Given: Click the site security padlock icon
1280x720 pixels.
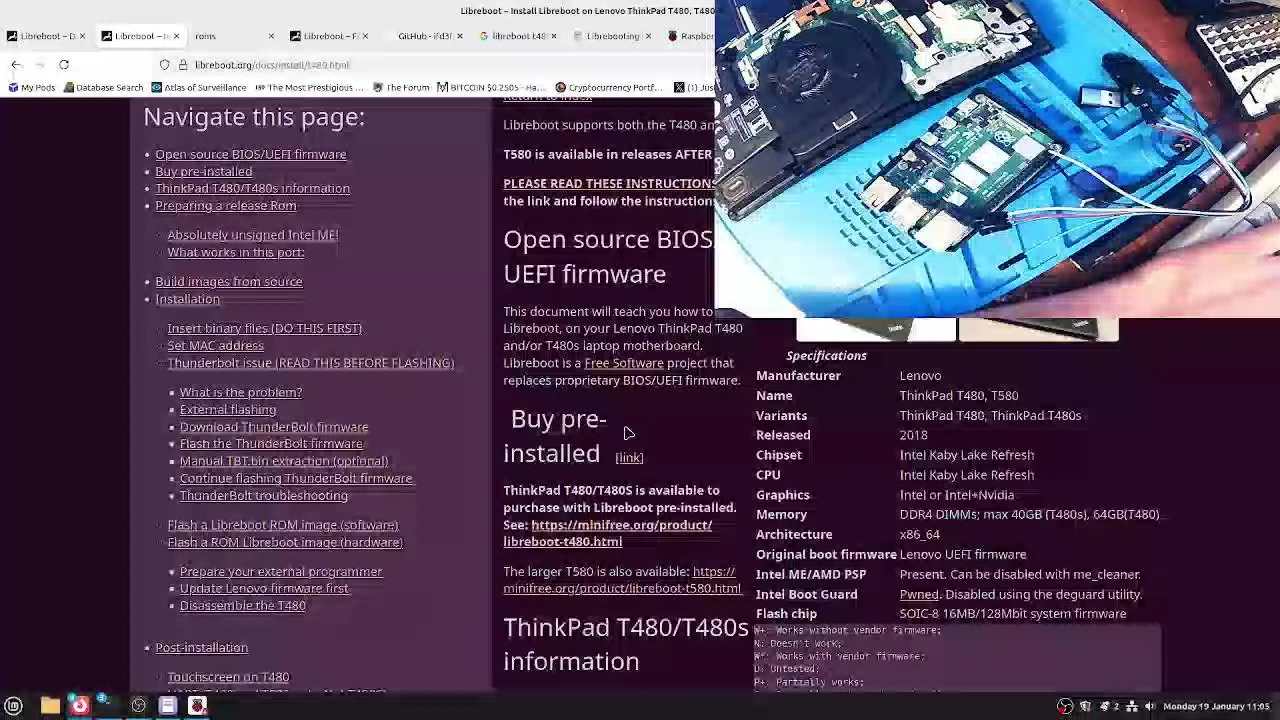Looking at the screenshot, I should pyautogui.click(x=183, y=65).
